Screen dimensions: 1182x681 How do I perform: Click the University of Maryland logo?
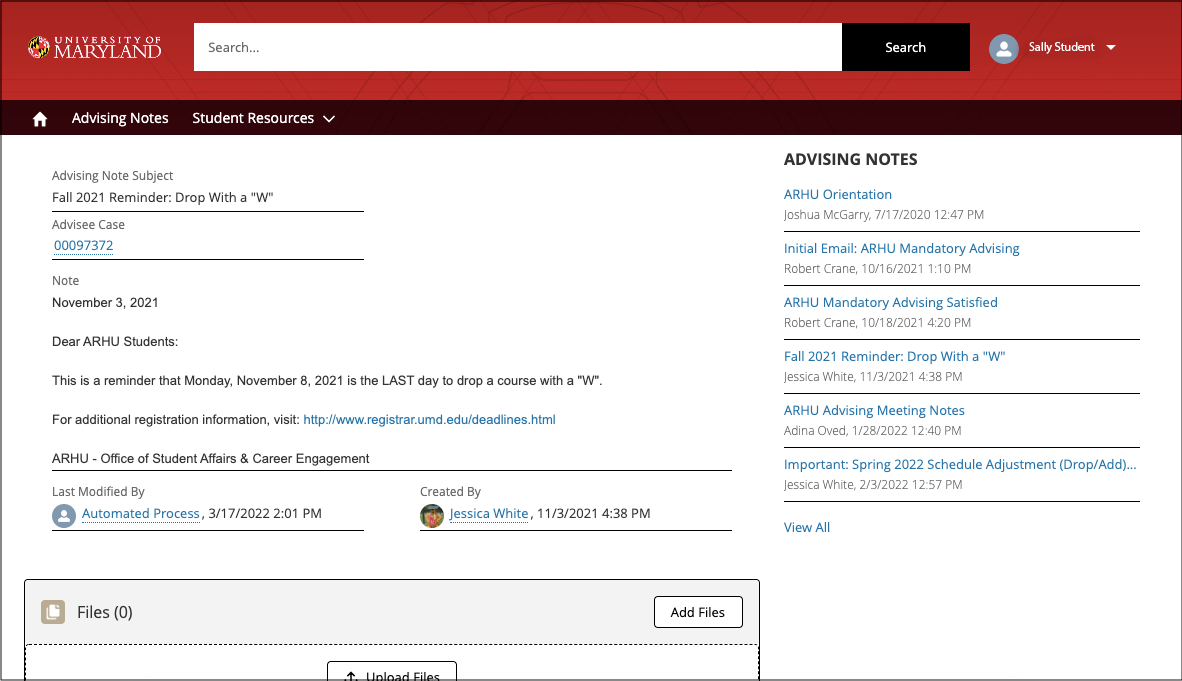pos(94,46)
